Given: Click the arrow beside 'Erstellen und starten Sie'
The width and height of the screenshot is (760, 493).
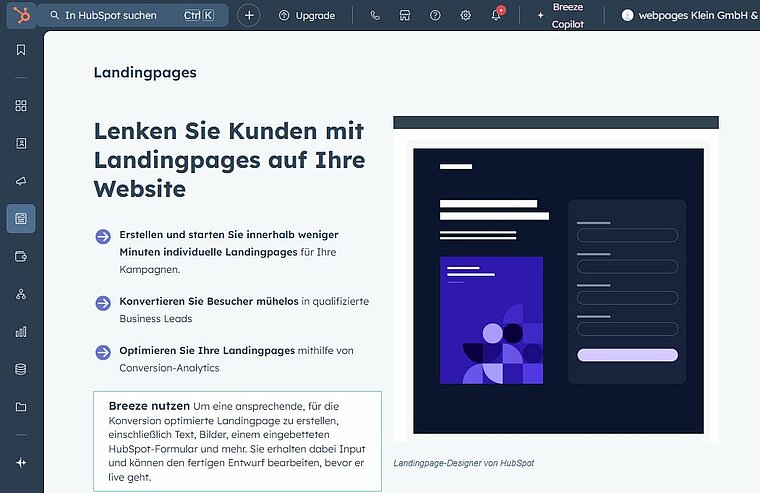Looking at the screenshot, I should pos(103,237).
